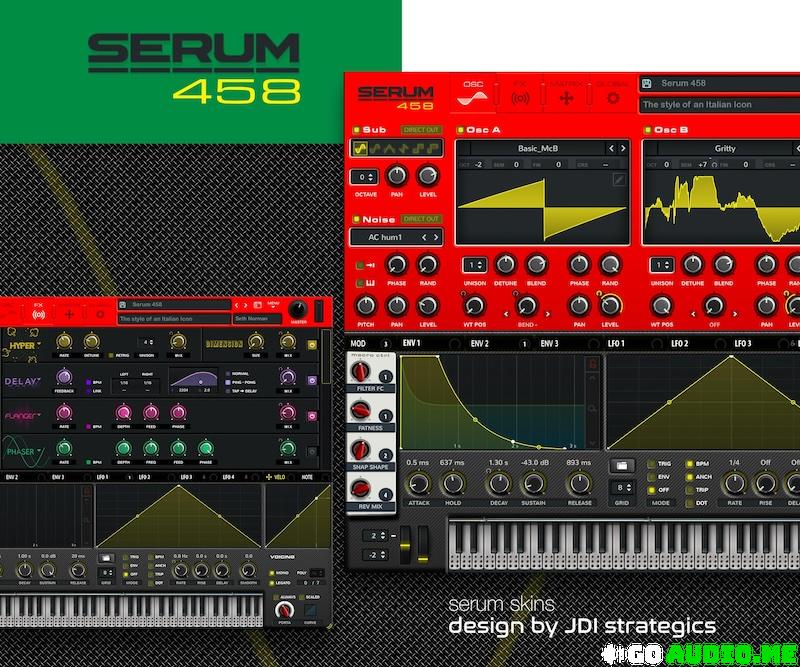Click Sub DIRECT OUT button

(x=421, y=130)
